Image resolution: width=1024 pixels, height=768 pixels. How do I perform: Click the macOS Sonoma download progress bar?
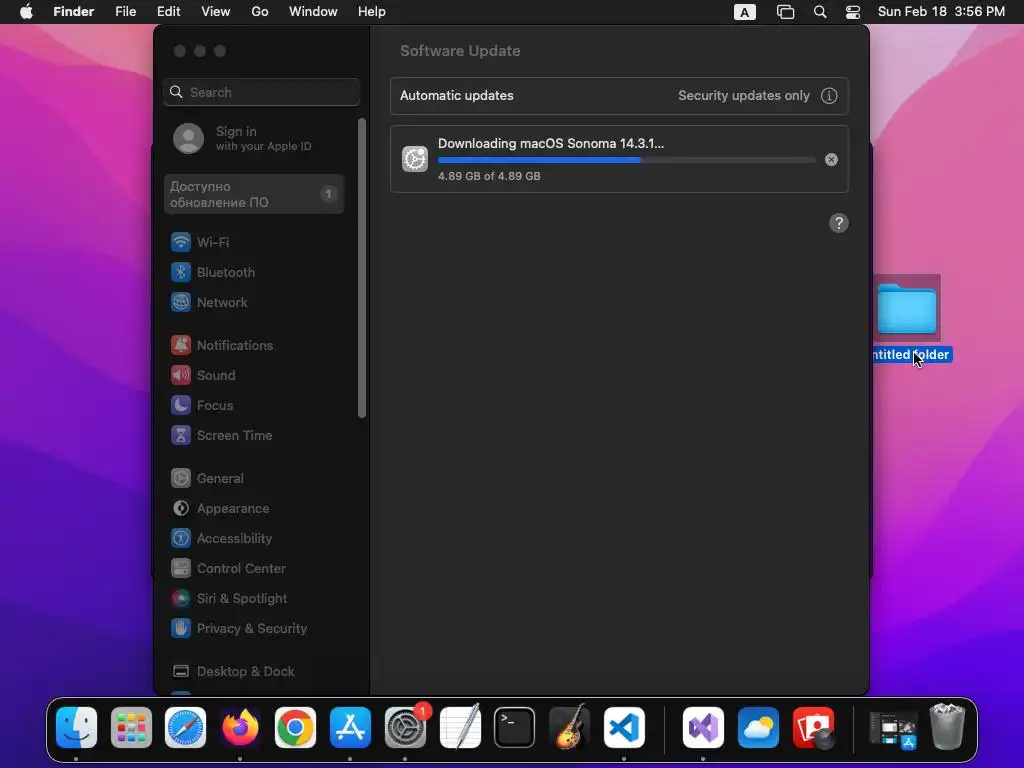pos(626,160)
